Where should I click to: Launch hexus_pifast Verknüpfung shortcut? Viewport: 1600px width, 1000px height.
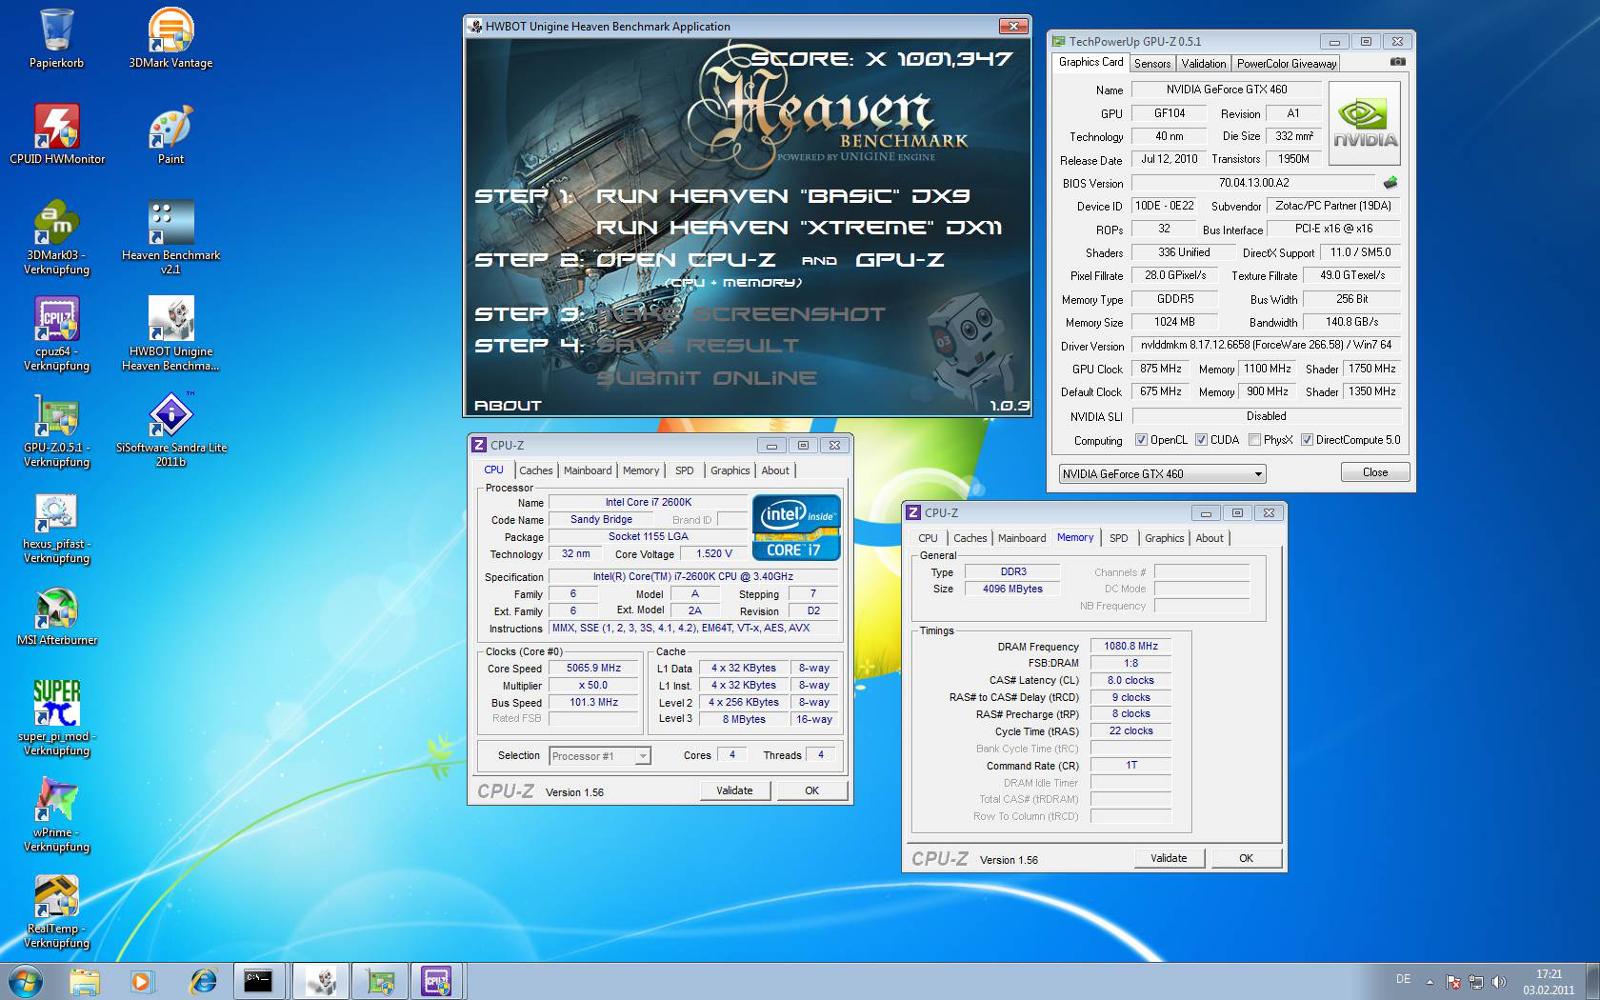click(57, 527)
